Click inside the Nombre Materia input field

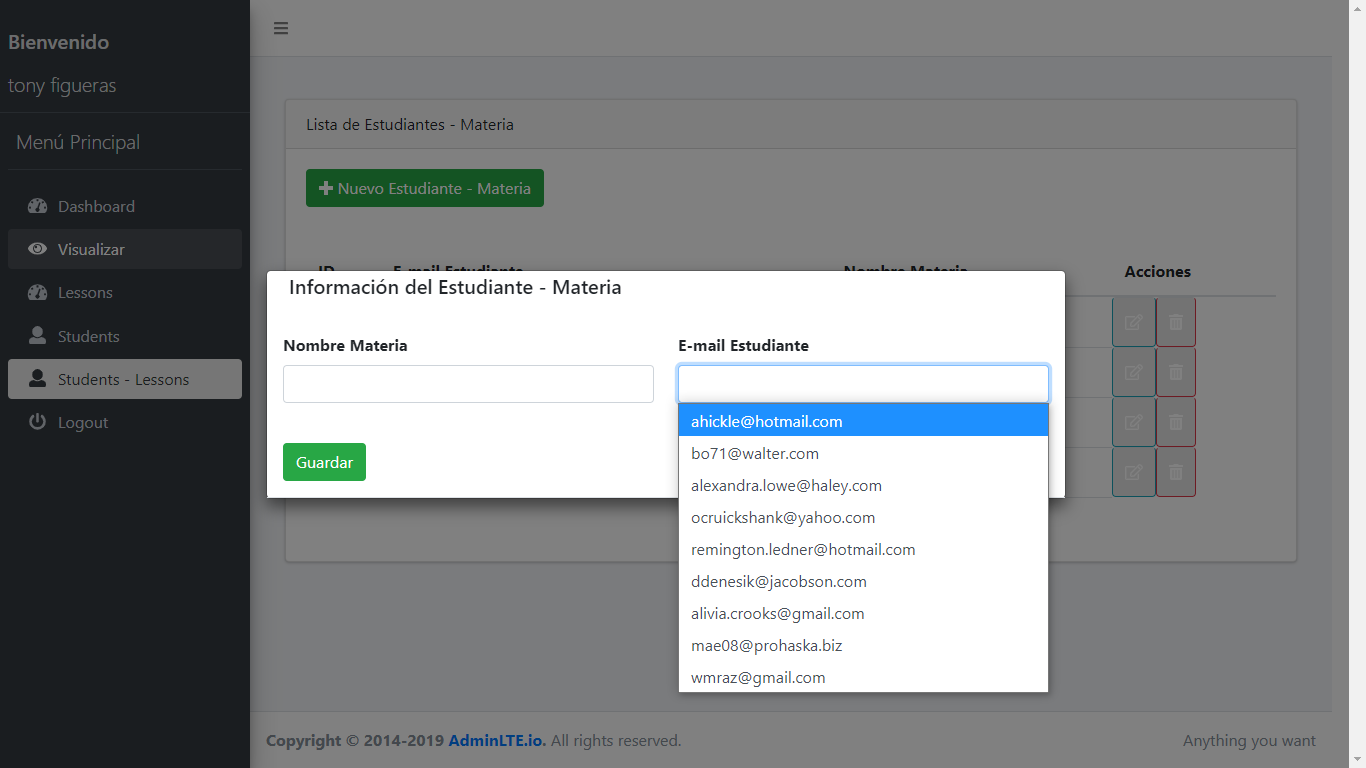[x=468, y=384]
